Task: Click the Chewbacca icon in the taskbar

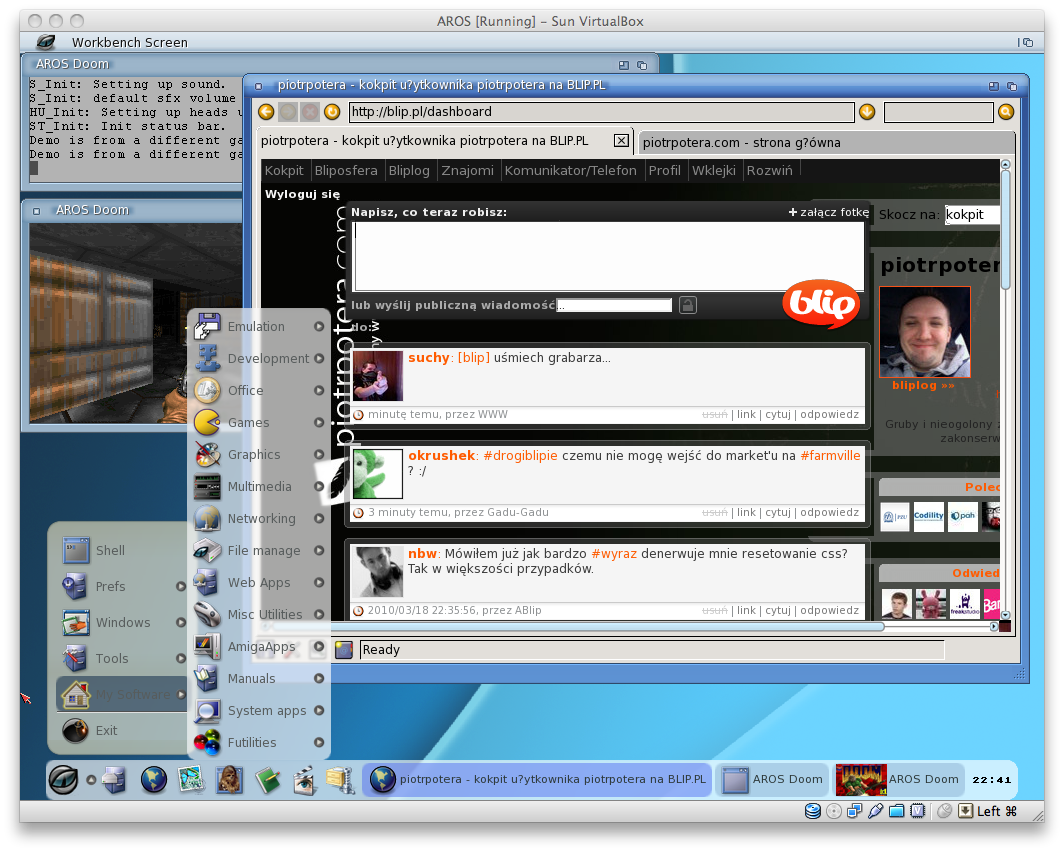Action: [x=229, y=779]
